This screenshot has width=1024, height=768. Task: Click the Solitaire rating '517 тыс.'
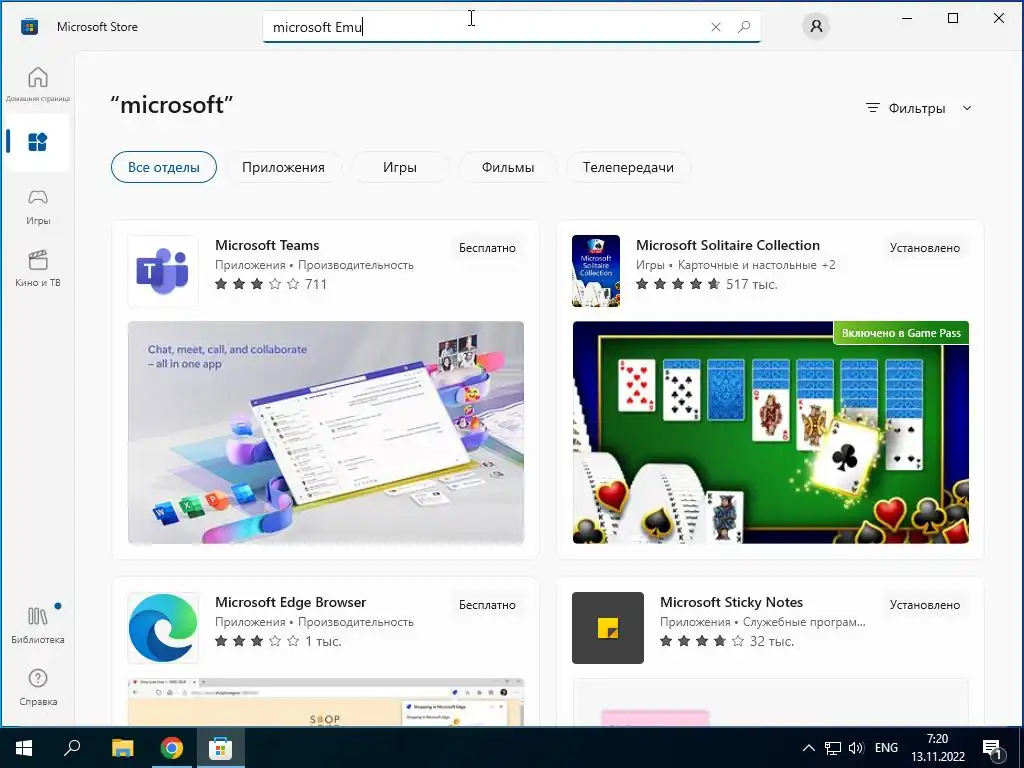(752, 284)
